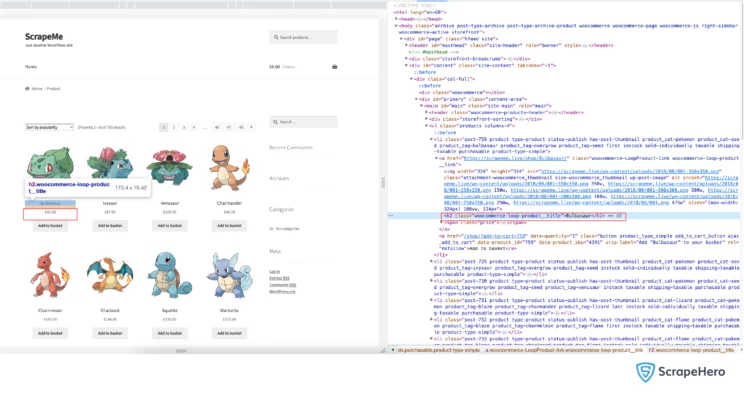Go to results page 2

point(174,127)
